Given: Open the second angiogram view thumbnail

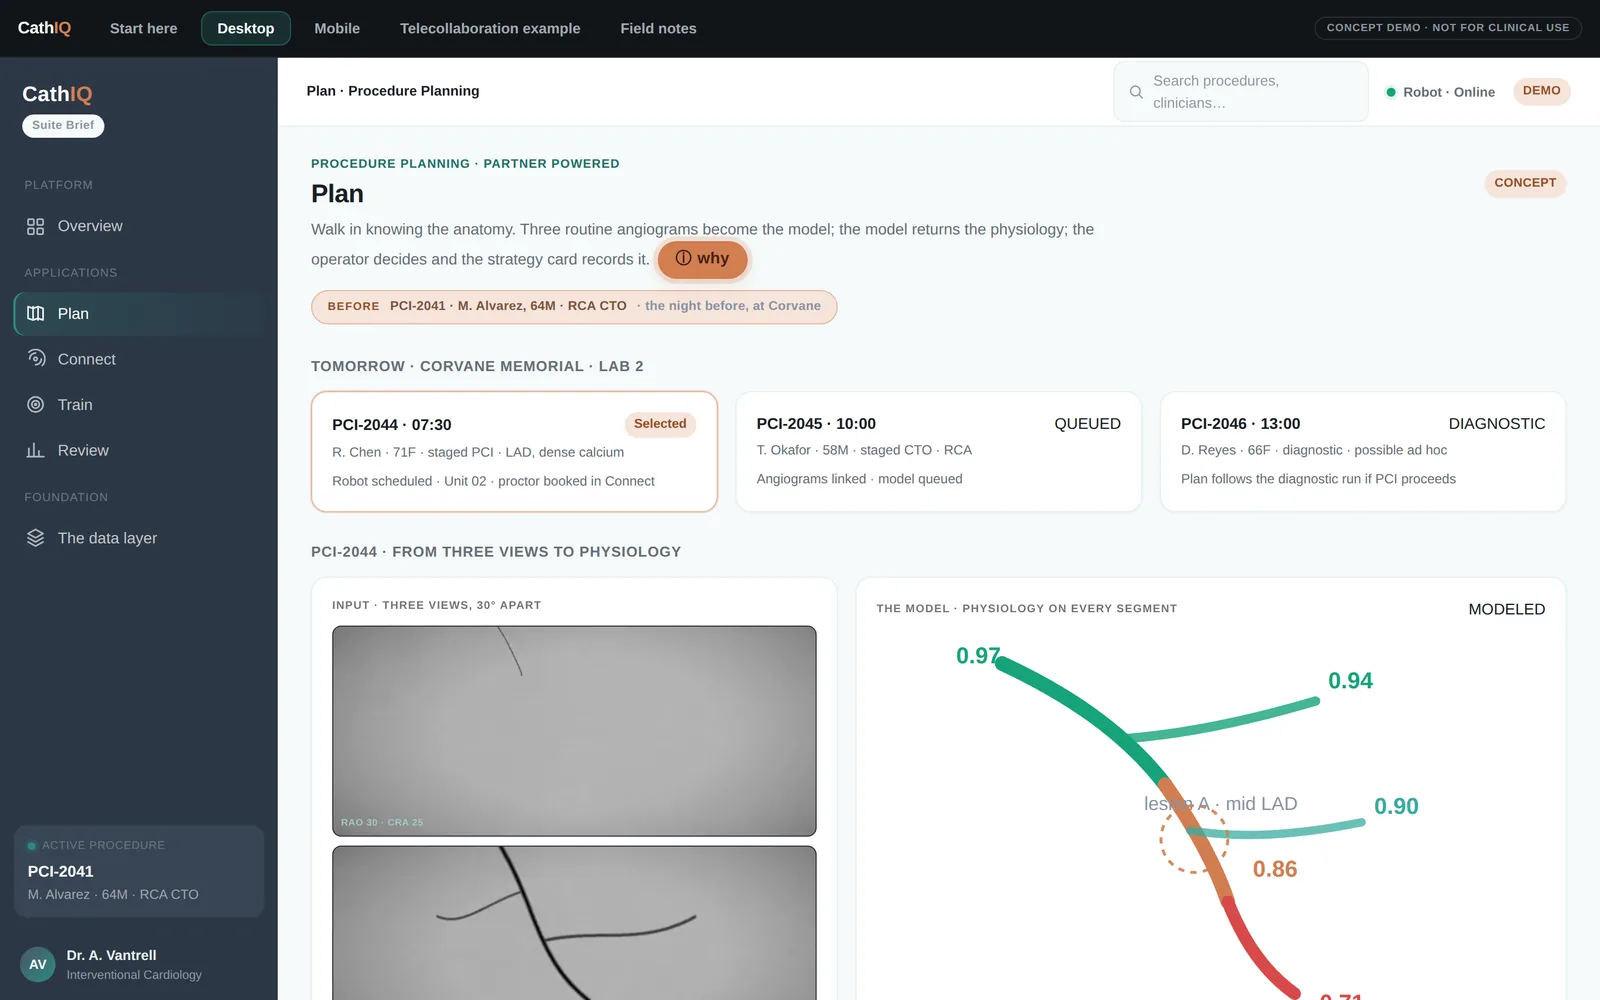Looking at the screenshot, I should [574, 923].
